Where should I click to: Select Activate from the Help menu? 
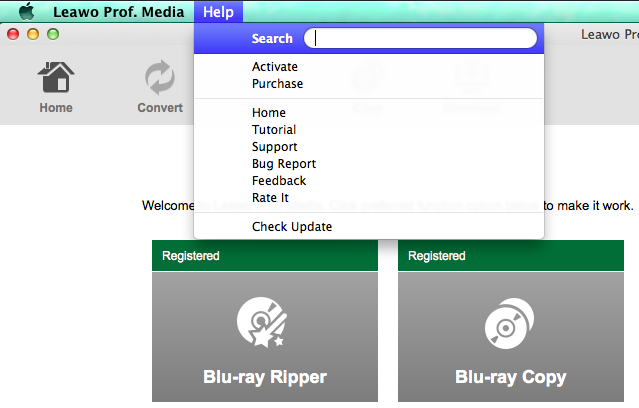point(369,66)
